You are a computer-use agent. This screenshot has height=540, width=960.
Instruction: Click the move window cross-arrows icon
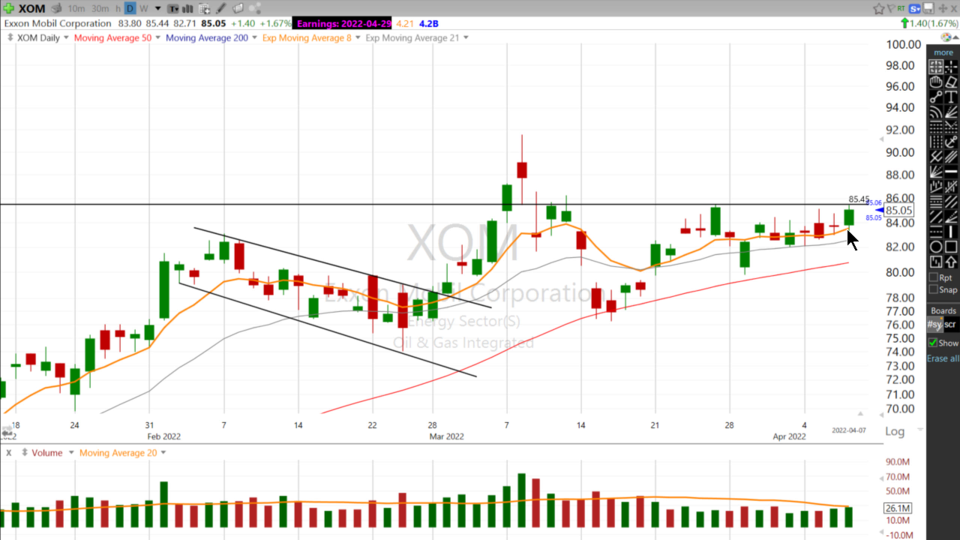[943, 9]
